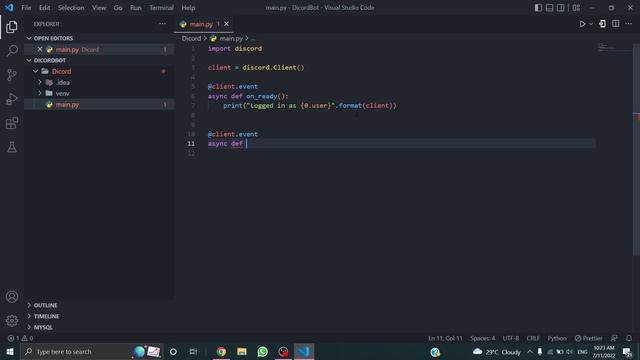Open the Explorer view in activity bar
The image size is (640, 360).
click(x=12, y=27)
